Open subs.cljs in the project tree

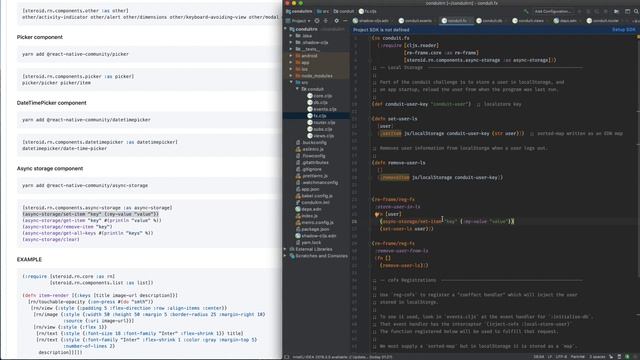pyautogui.click(x=320, y=129)
